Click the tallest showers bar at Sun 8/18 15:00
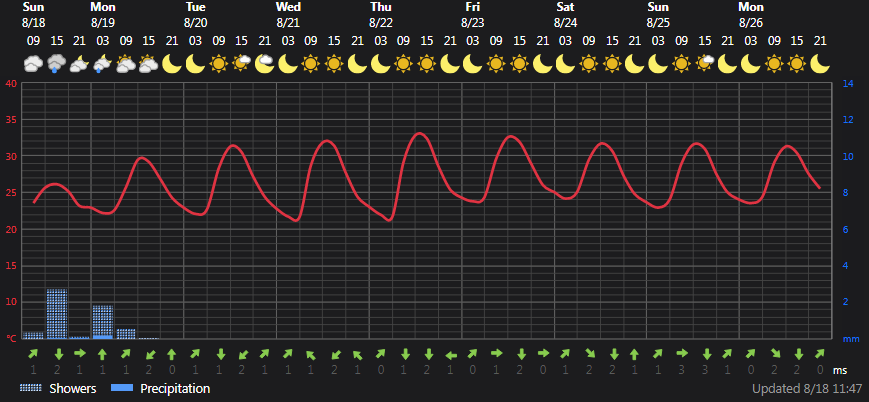 57,314
